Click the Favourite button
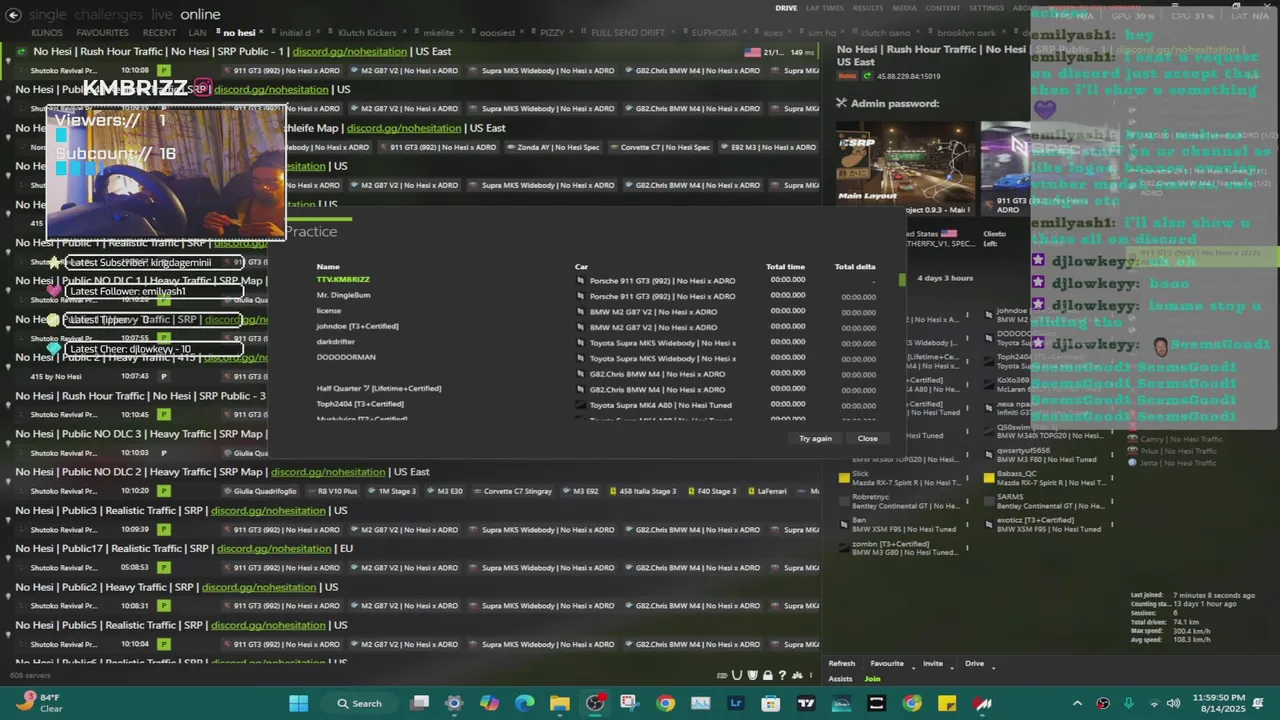Viewport: 1280px width, 720px height. tap(886, 663)
